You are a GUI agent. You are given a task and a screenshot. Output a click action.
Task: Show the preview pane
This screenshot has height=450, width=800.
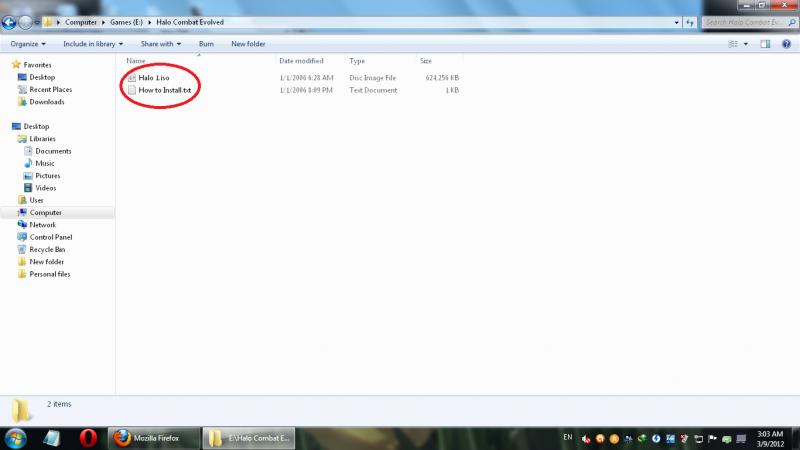[x=765, y=44]
